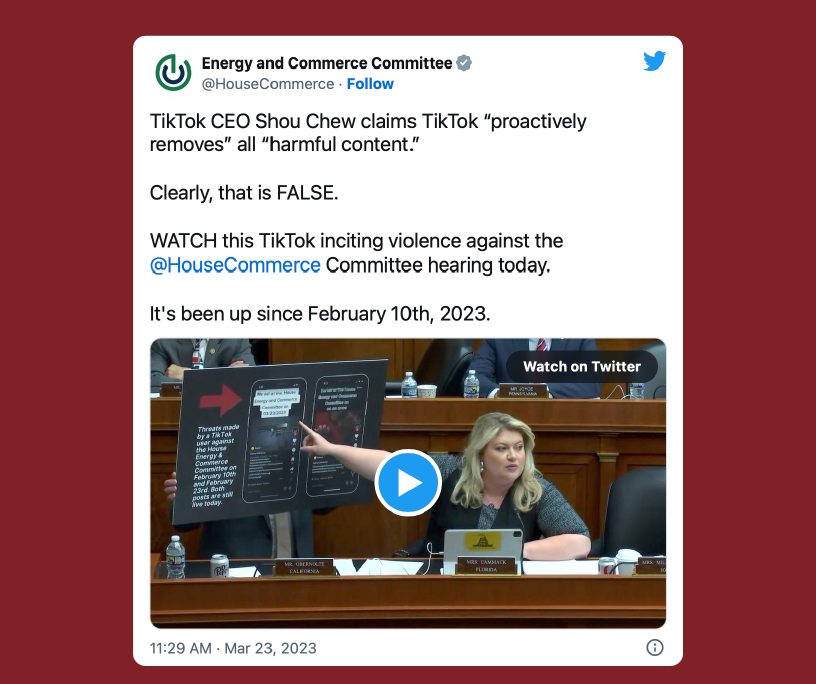This screenshot has width=816, height=684.
Task: Click the yellow flag sticker on the tablet
Action: point(482,541)
